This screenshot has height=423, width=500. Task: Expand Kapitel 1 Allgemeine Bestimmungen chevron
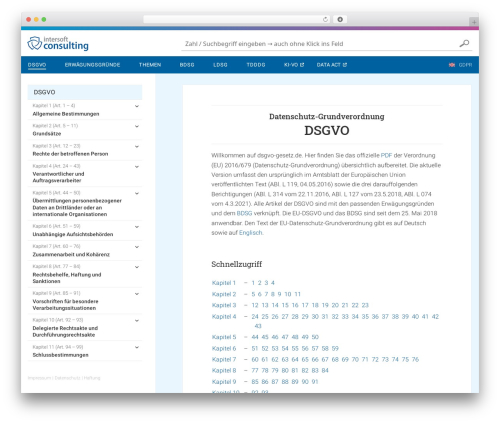click(137, 106)
